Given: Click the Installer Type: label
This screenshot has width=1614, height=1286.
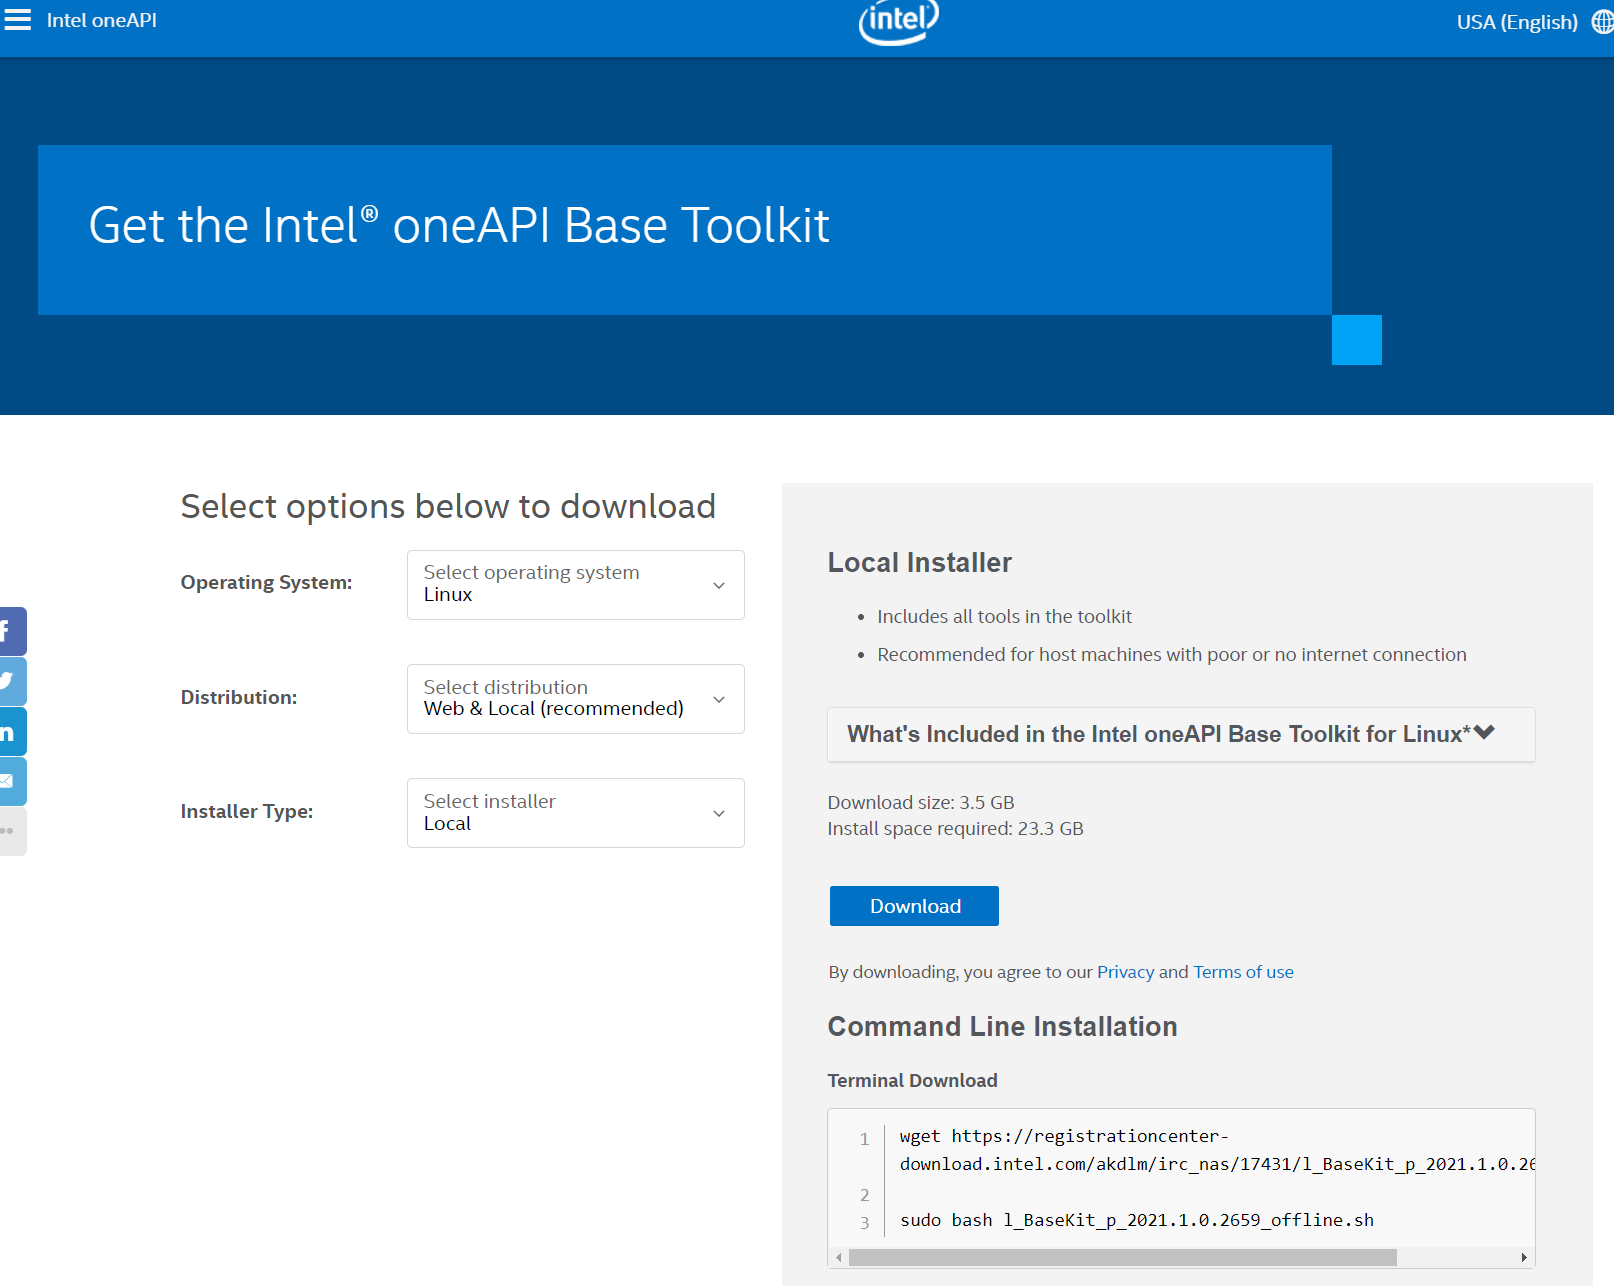Looking at the screenshot, I should tap(247, 811).
